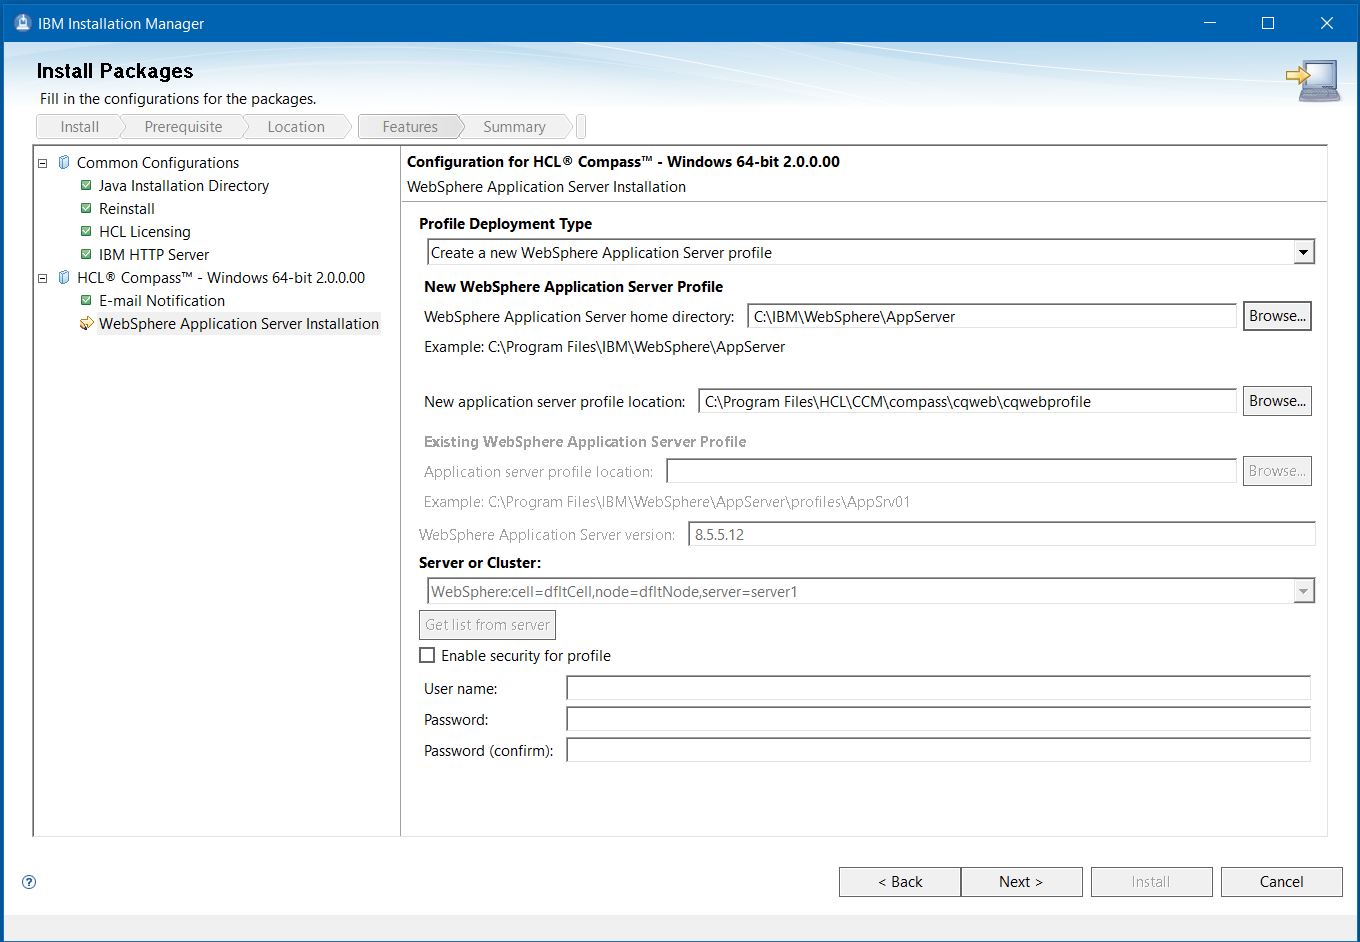Open the Profile Deployment Type dropdown

tap(1302, 253)
